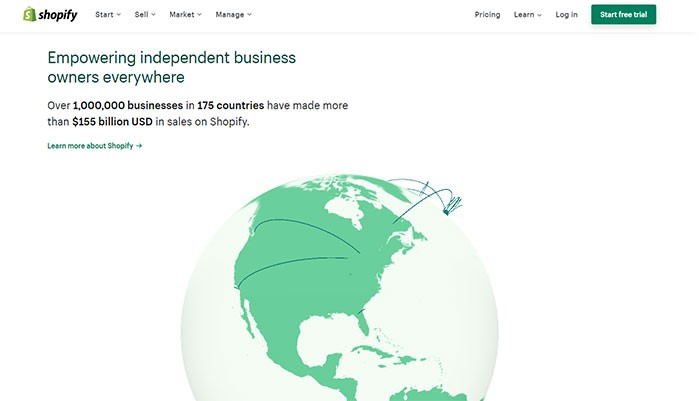Click the 1,000,000 businesses text

tap(128, 105)
